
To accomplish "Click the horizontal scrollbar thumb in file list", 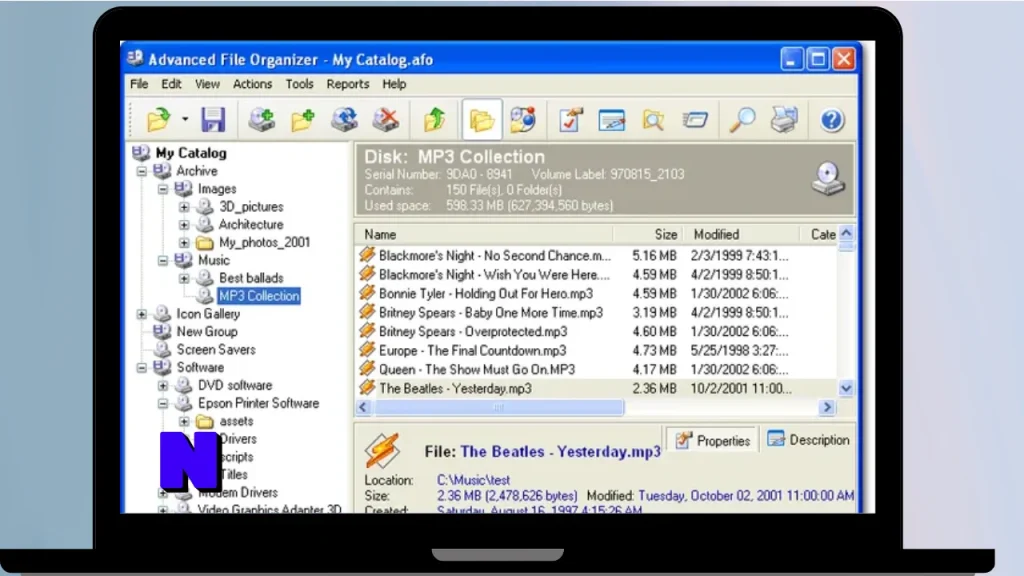I will [498, 408].
